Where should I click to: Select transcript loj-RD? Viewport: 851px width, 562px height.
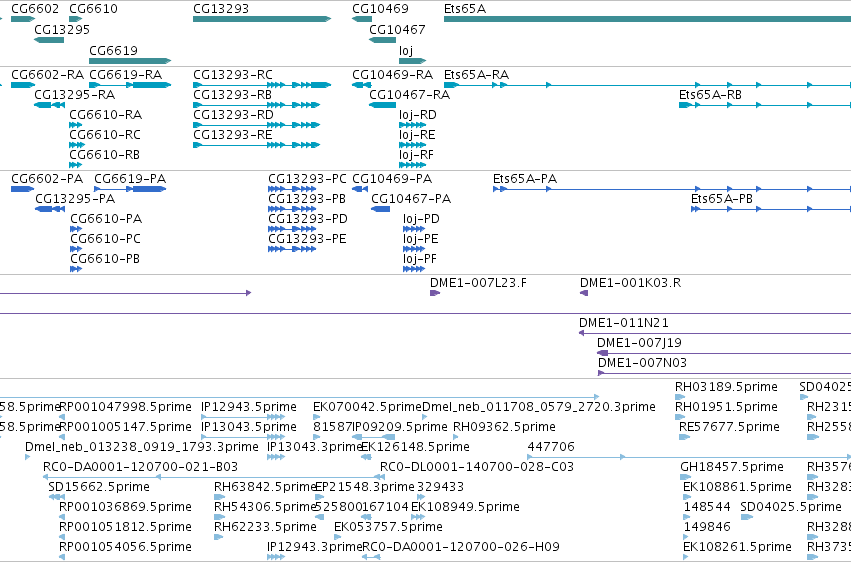point(412,125)
